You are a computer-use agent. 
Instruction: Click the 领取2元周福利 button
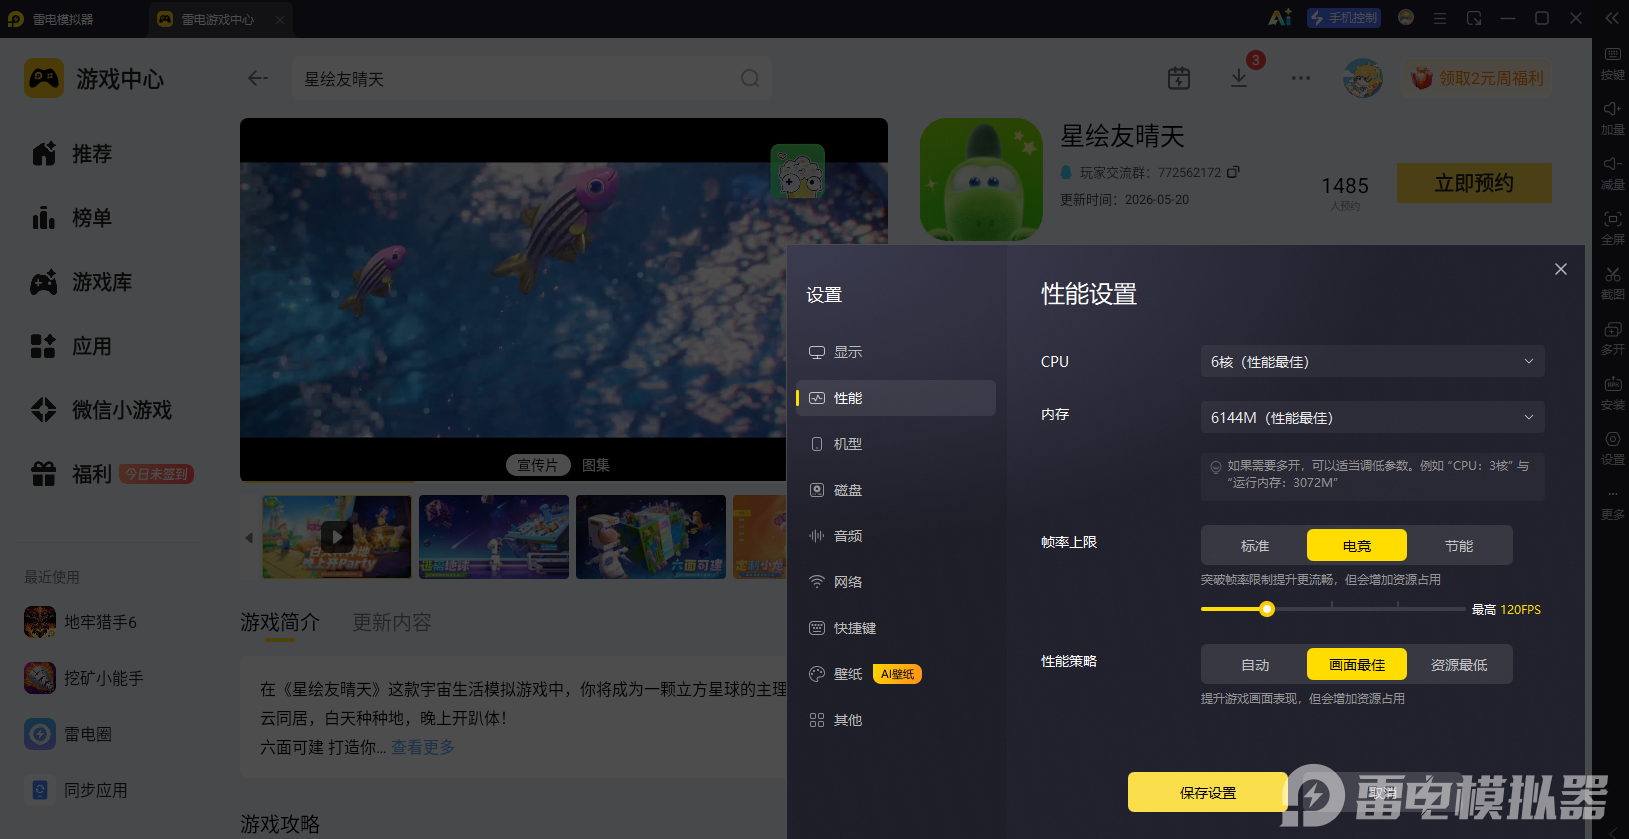click(1478, 78)
